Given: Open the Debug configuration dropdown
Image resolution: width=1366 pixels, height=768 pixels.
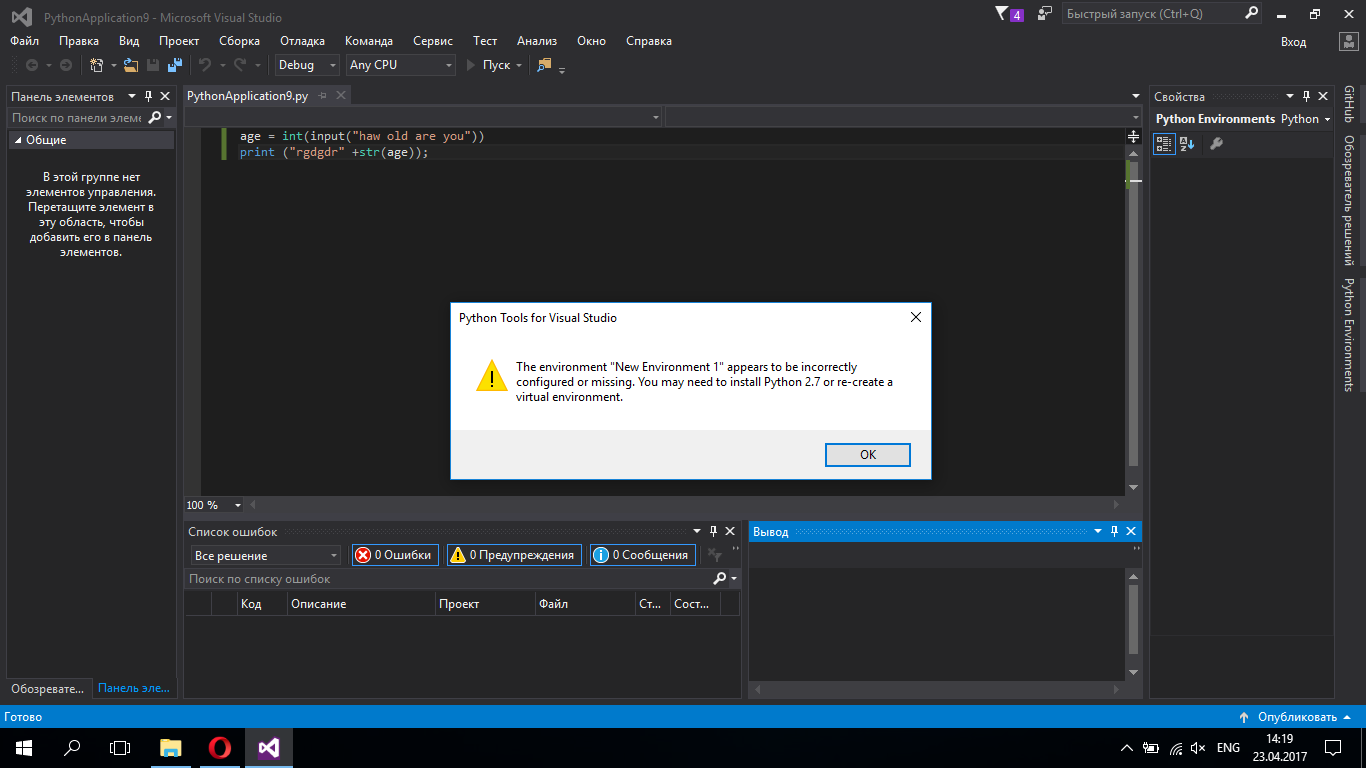Looking at the screenshot, I should tap(307, 65).
